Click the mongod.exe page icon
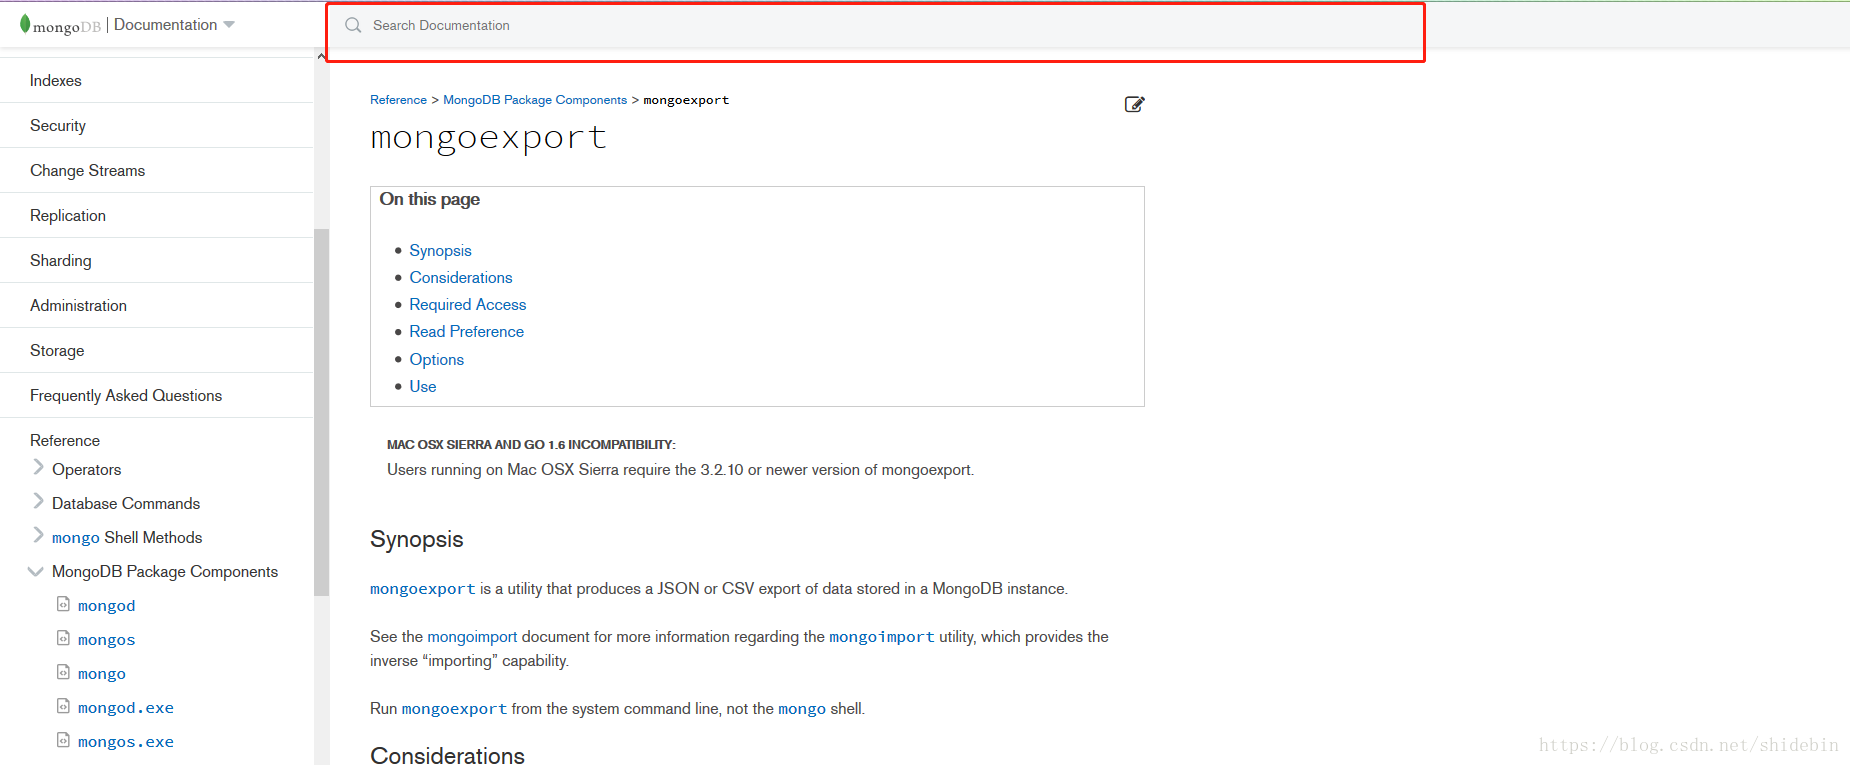1850x765 pixels. click(x=63, y=706)
